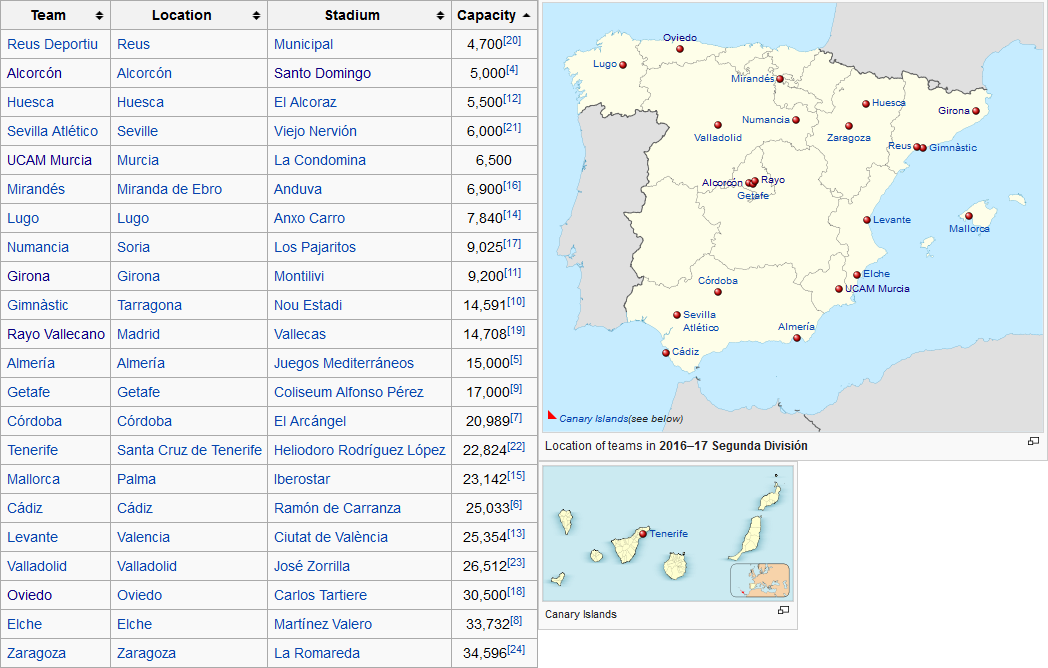Click the red Valladolid marker on the map
The width and height of the screenshot is (1048, 668).
718,125
